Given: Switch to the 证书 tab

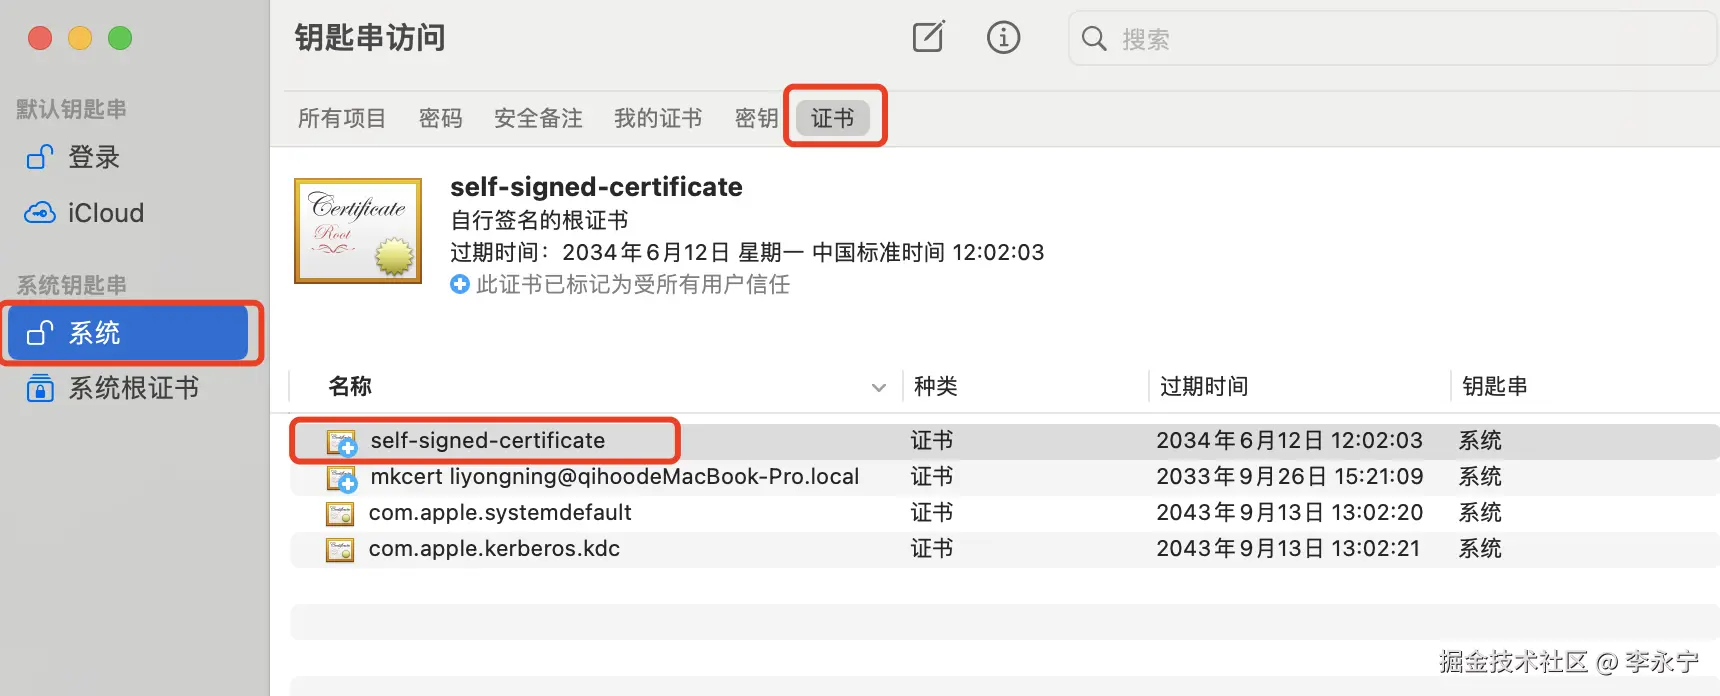Looking at the screenshot, I should pos(833,118).
